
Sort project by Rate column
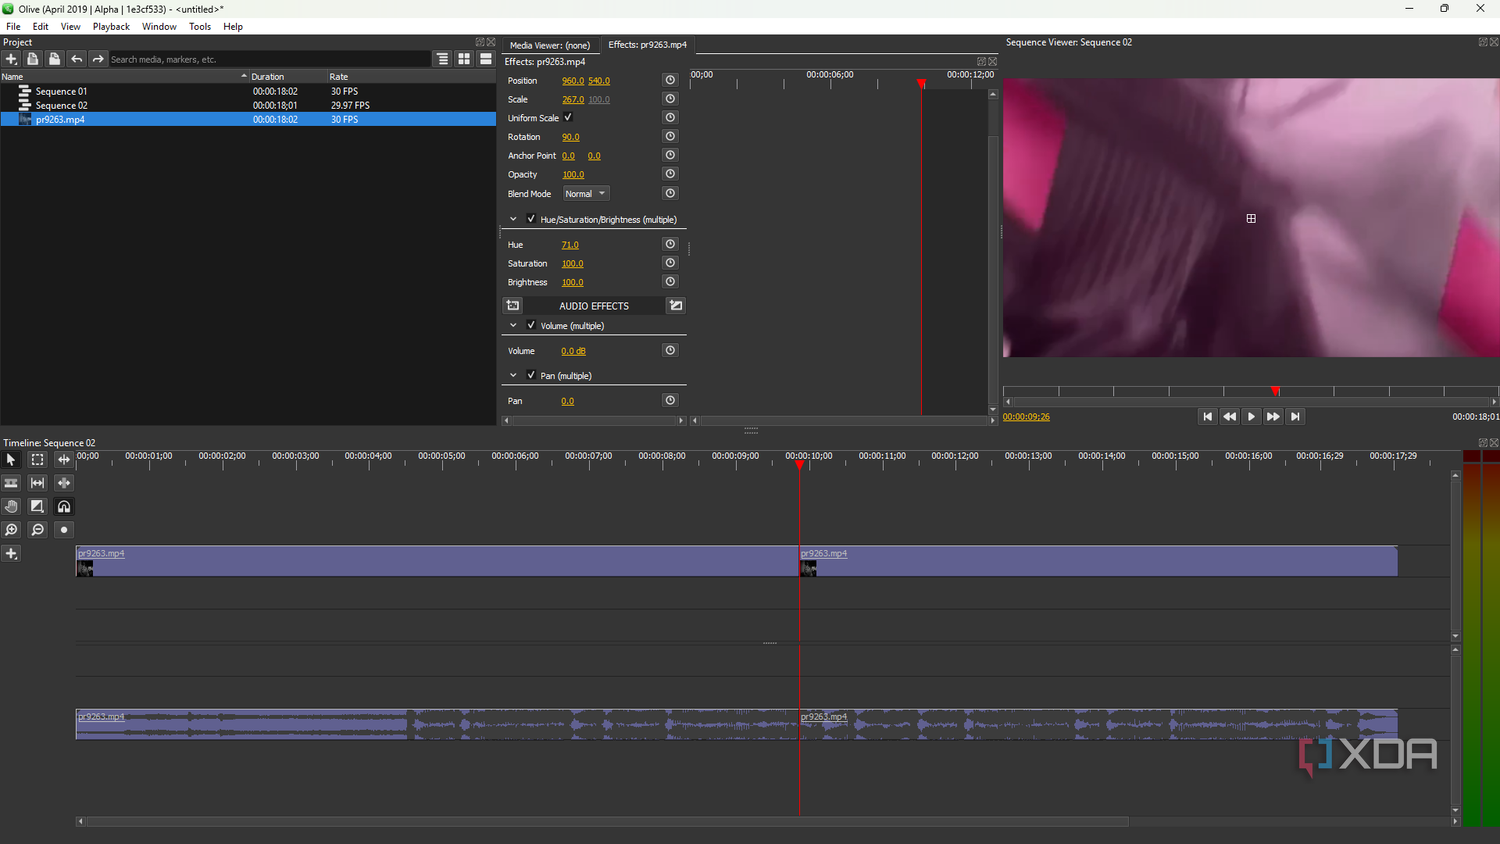pyautogui.click(x=412, y=76)
